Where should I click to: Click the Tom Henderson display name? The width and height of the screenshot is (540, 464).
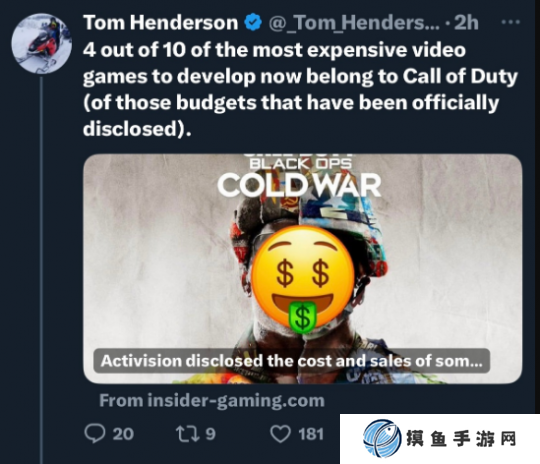(x=160, y=23)
